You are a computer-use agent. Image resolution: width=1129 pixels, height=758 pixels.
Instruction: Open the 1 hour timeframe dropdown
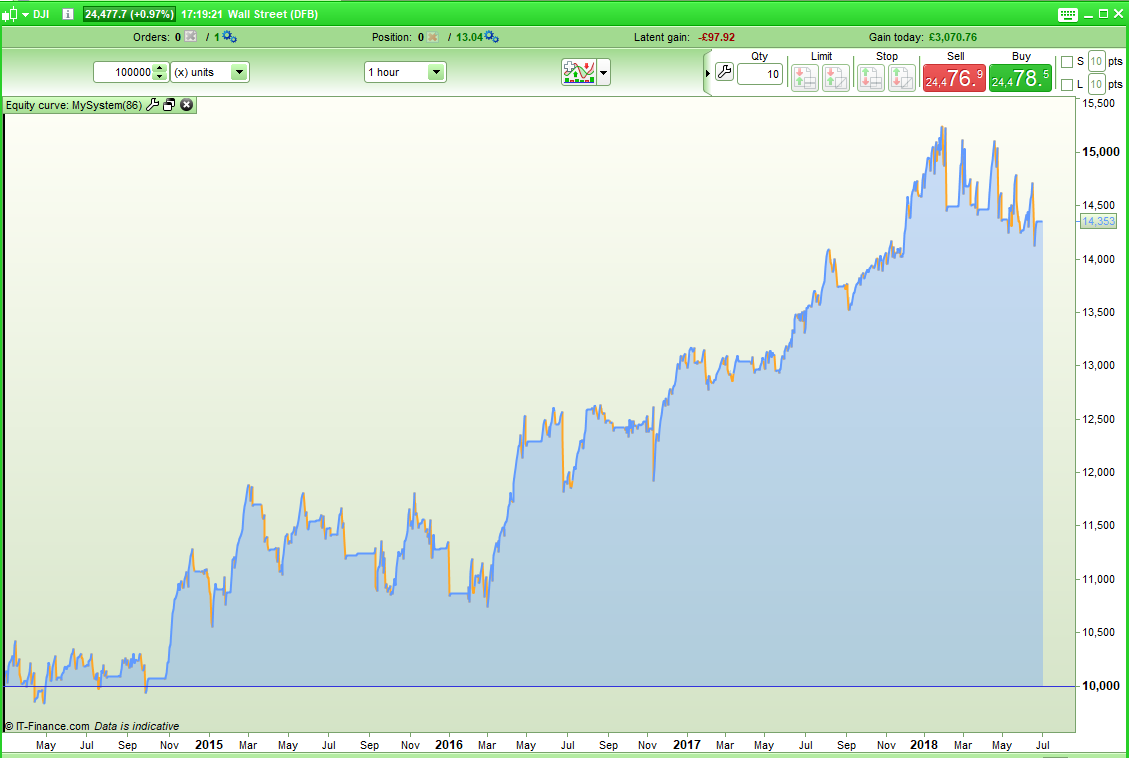coord(405,72)
